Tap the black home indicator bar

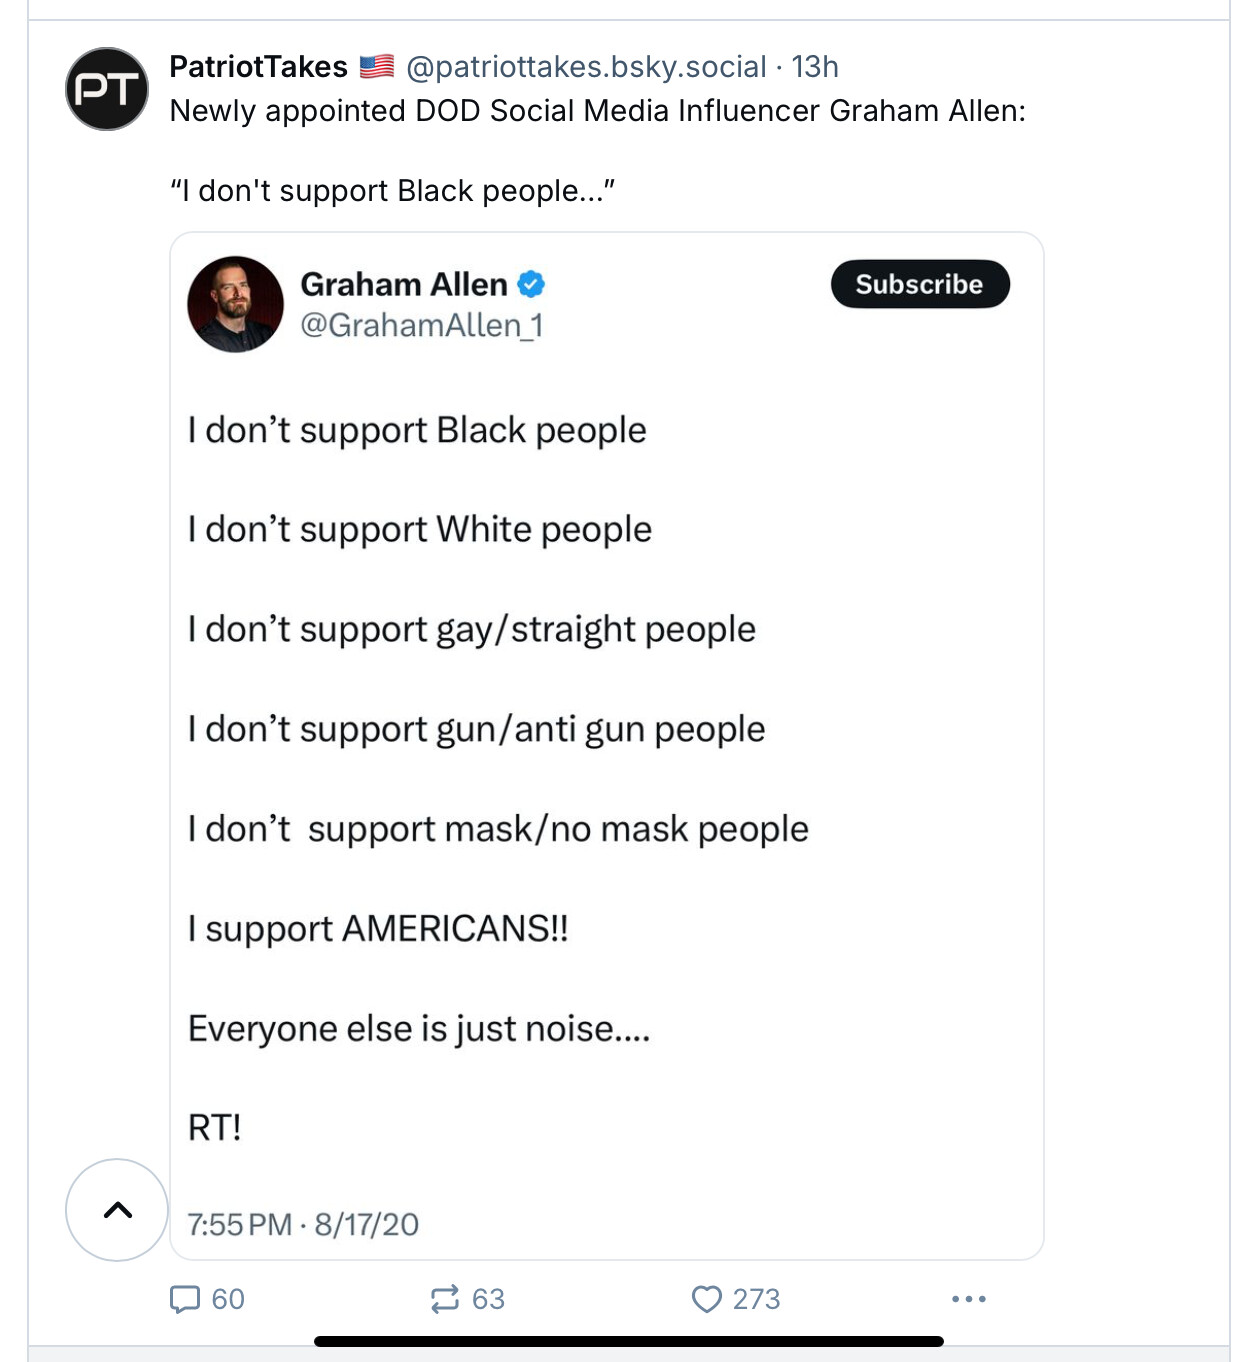click(x=629, y=1341)
